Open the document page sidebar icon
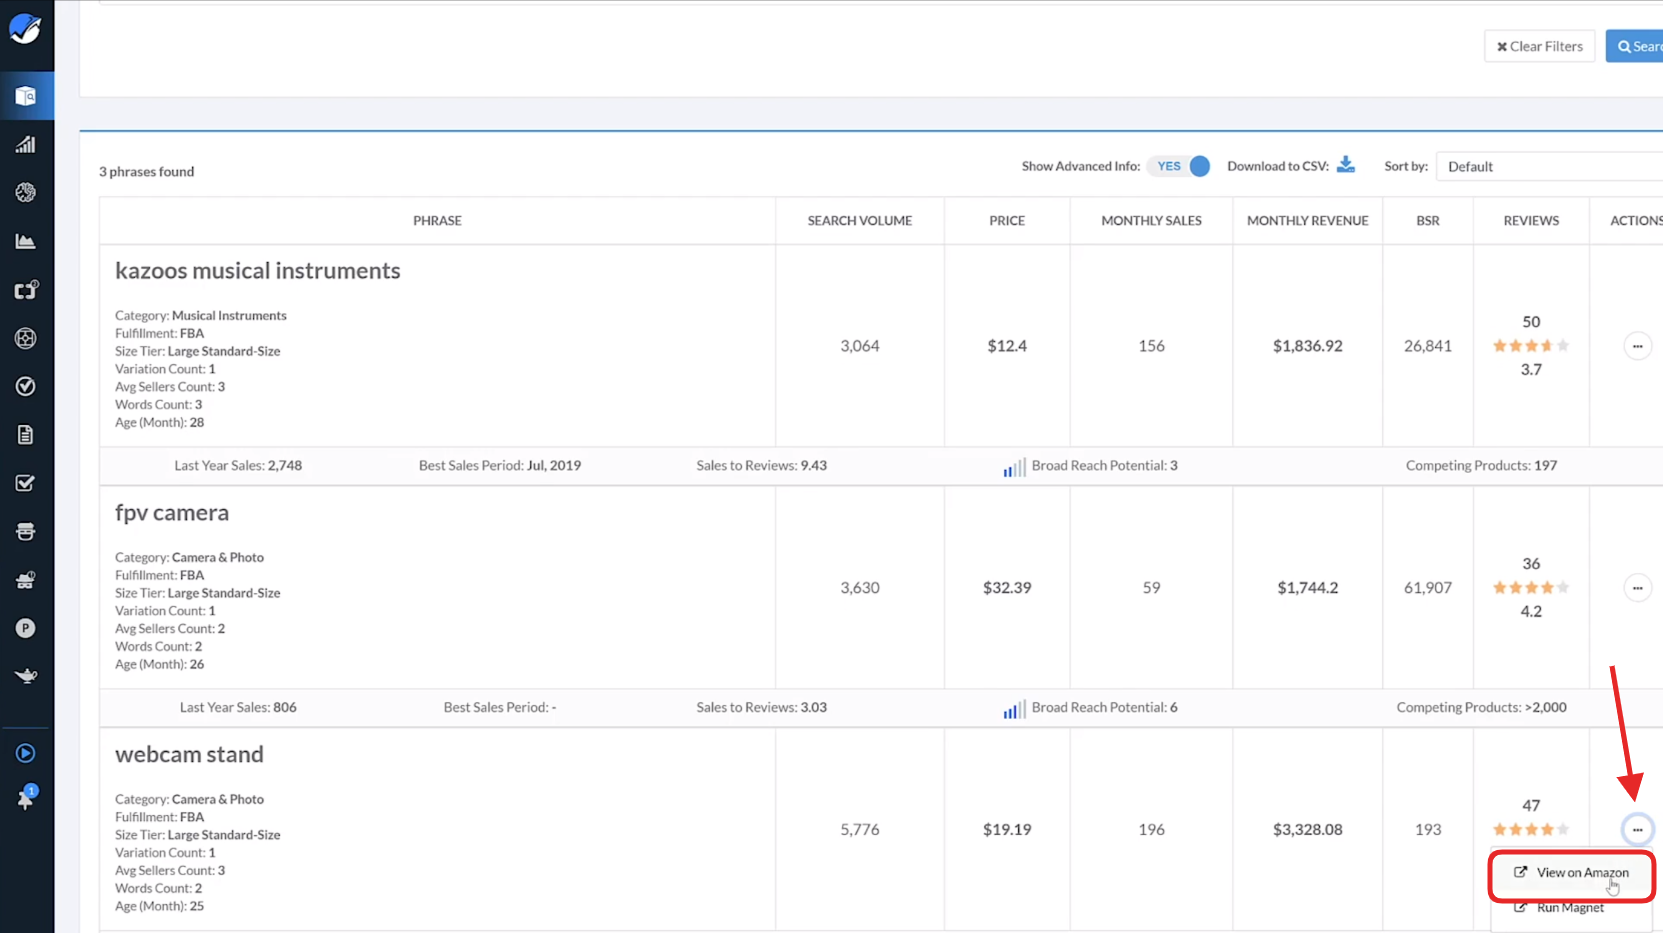This screenshot has width=1663, height=933. point(26,434)
